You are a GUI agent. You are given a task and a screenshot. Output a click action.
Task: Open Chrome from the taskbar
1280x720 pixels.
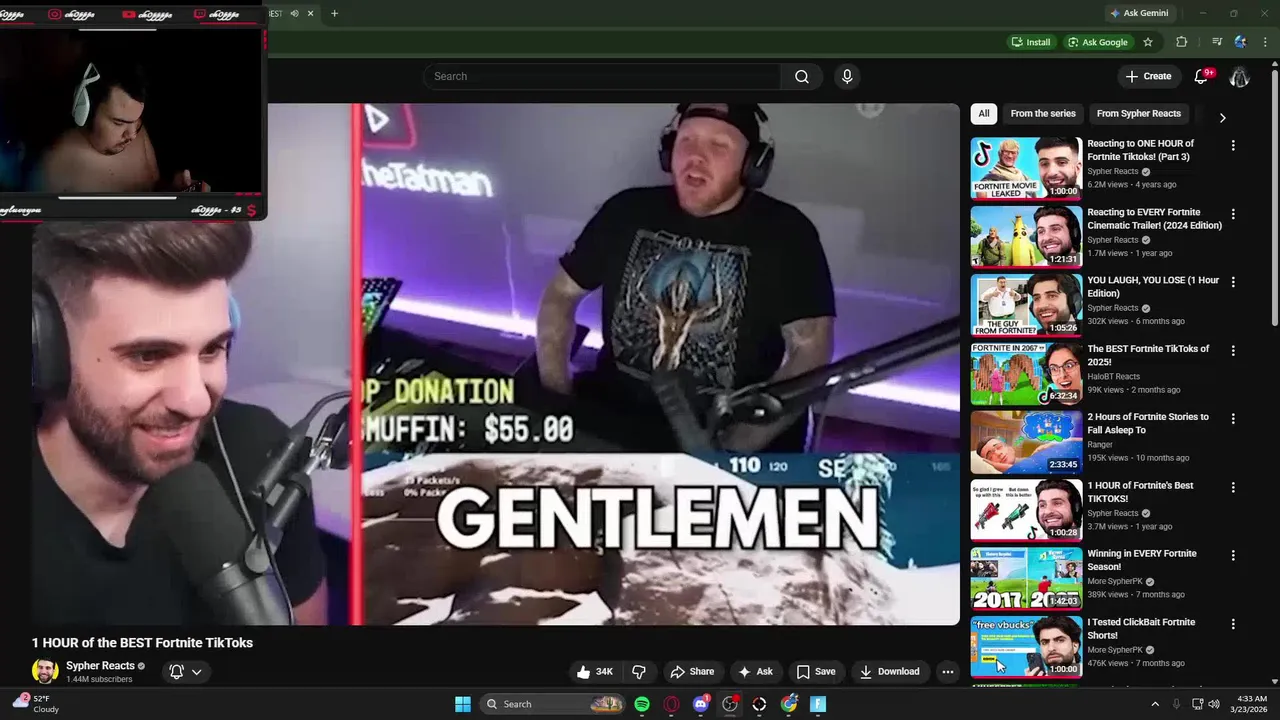click(x=789, y=704)
